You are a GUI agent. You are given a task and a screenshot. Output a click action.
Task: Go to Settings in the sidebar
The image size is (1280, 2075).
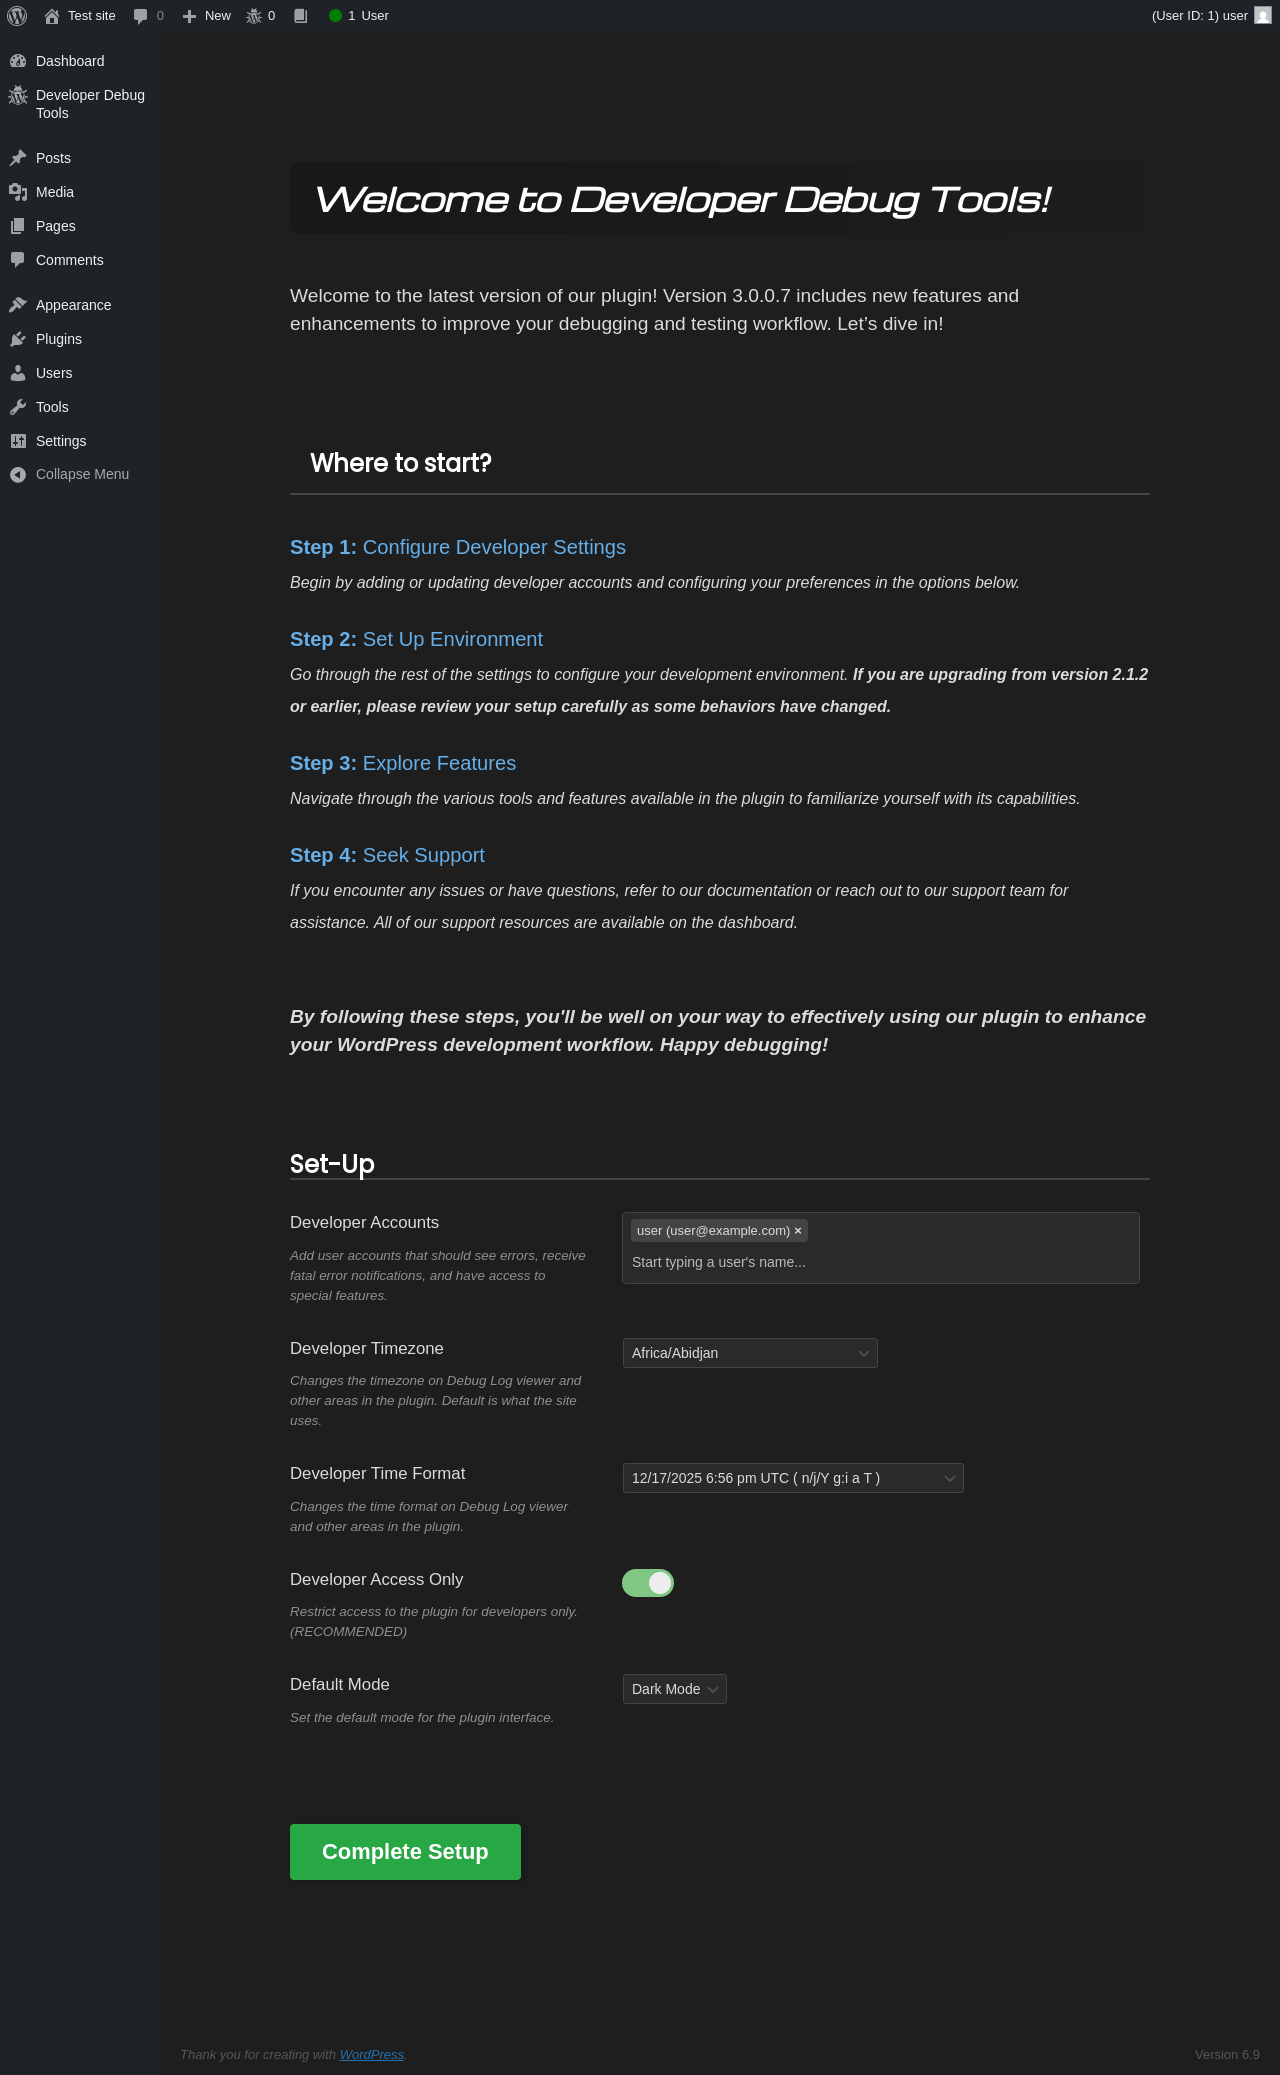tap(61, 441)
